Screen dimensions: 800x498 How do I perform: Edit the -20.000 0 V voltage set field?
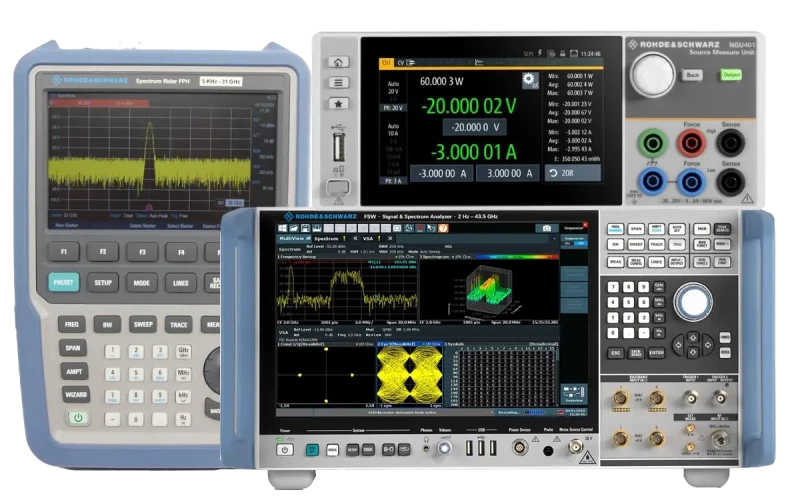click(475, 127)
